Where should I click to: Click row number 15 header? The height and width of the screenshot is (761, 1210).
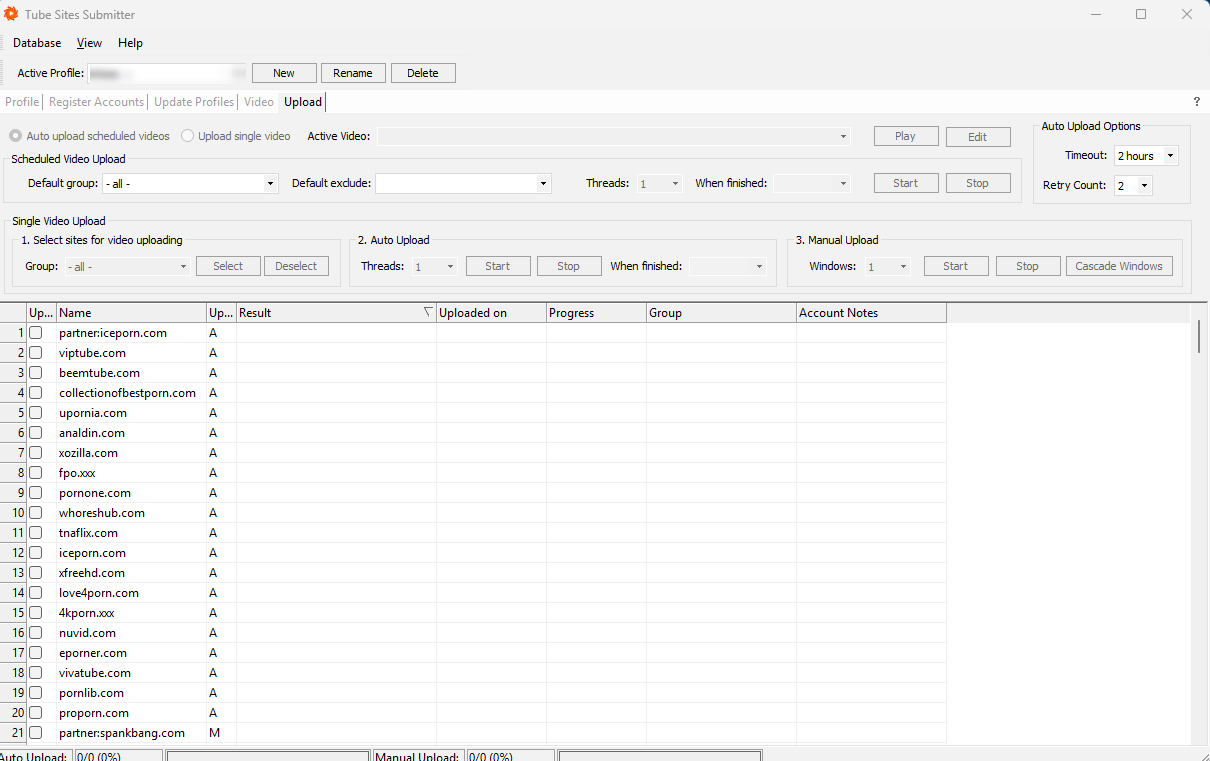(x=14, y=613)
